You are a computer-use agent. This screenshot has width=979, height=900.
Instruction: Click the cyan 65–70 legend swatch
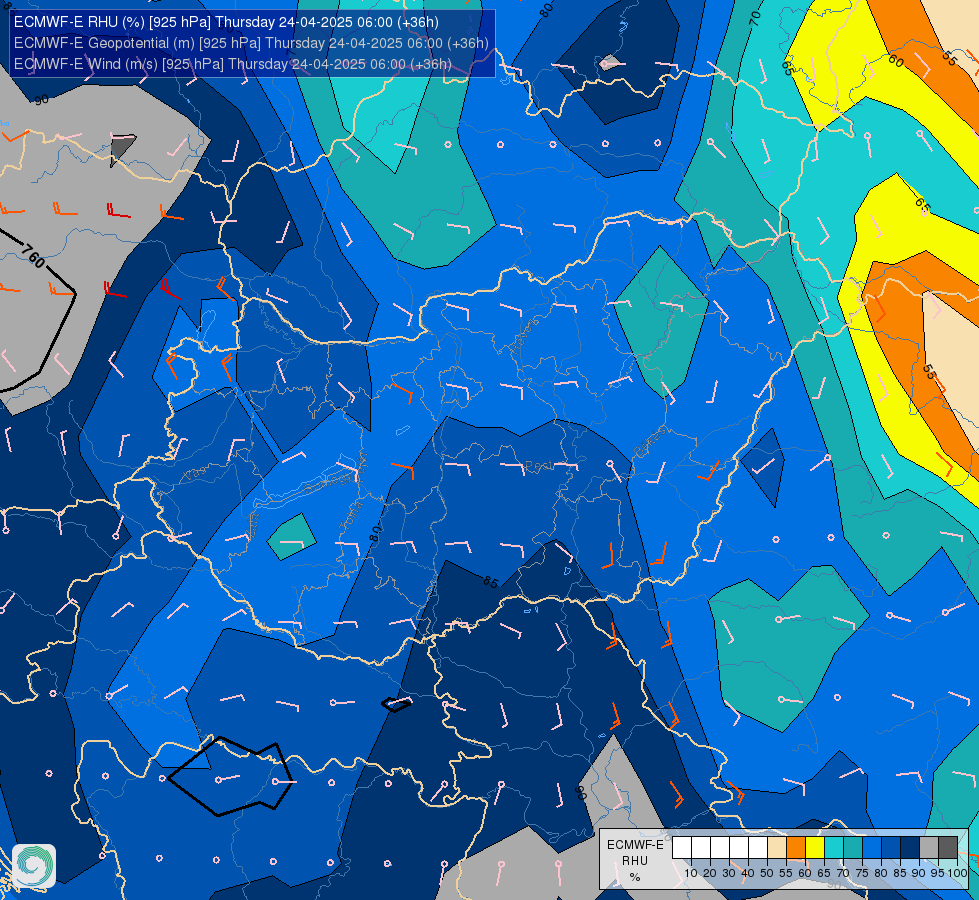click(834, 848)
